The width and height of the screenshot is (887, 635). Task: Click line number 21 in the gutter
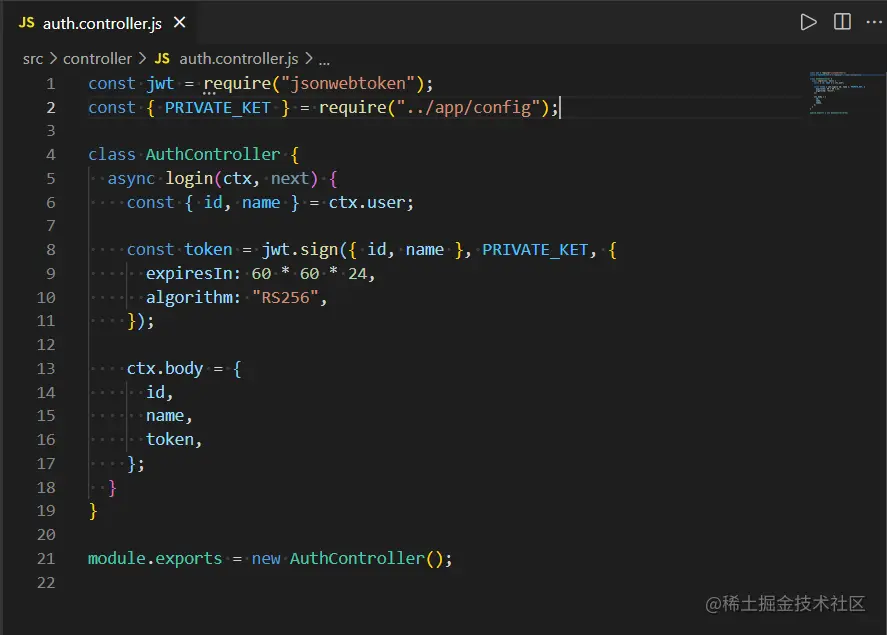(x=46, y=559)
